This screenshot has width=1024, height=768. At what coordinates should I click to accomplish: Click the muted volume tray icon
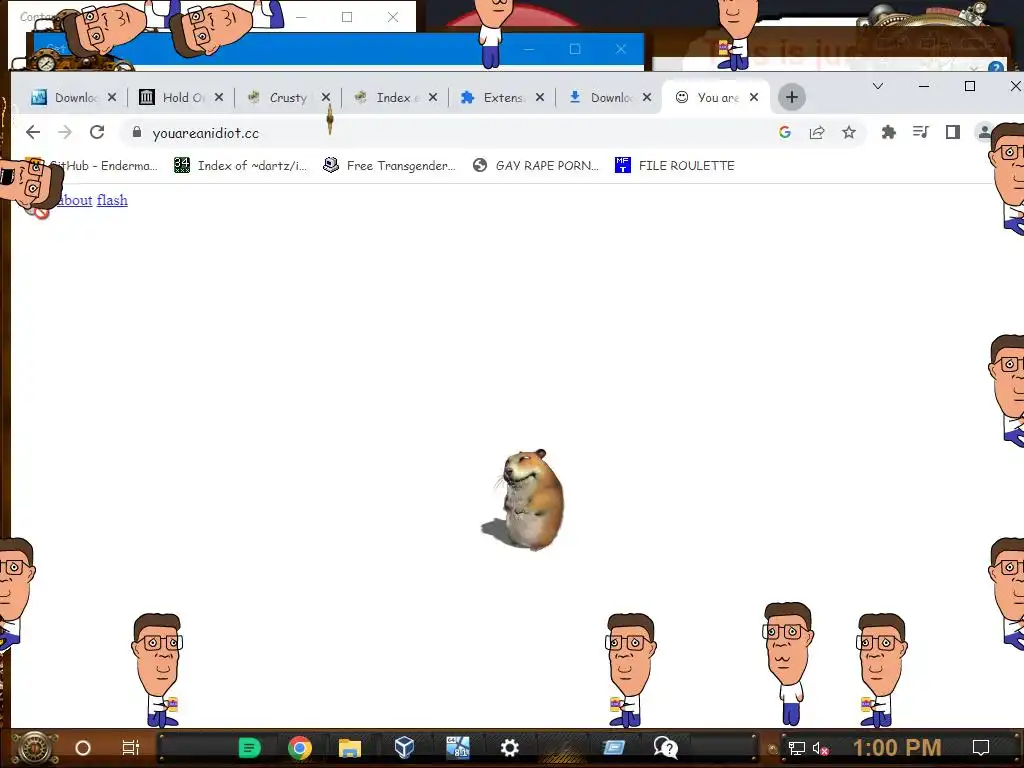[820, 748]
